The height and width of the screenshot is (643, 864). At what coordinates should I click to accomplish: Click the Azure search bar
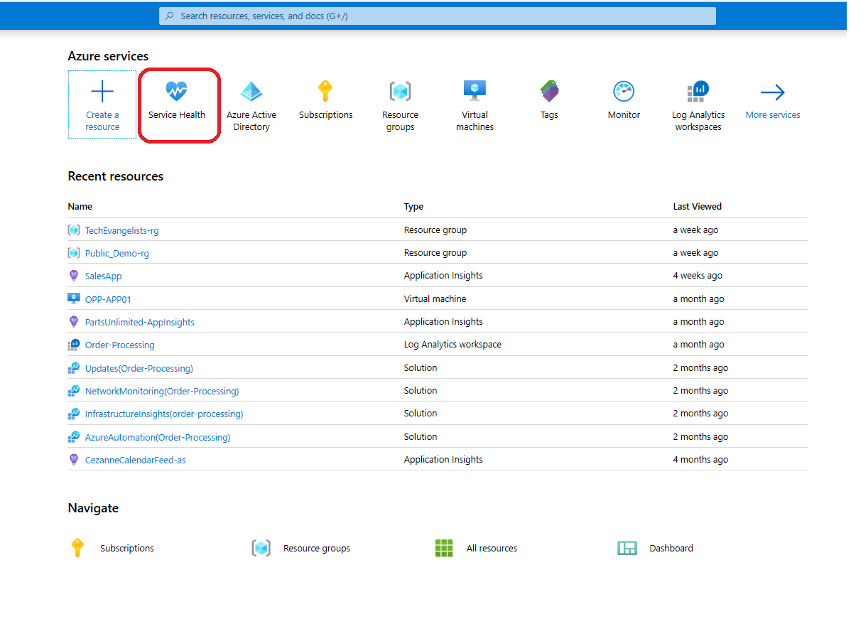[x=437, y=15]
